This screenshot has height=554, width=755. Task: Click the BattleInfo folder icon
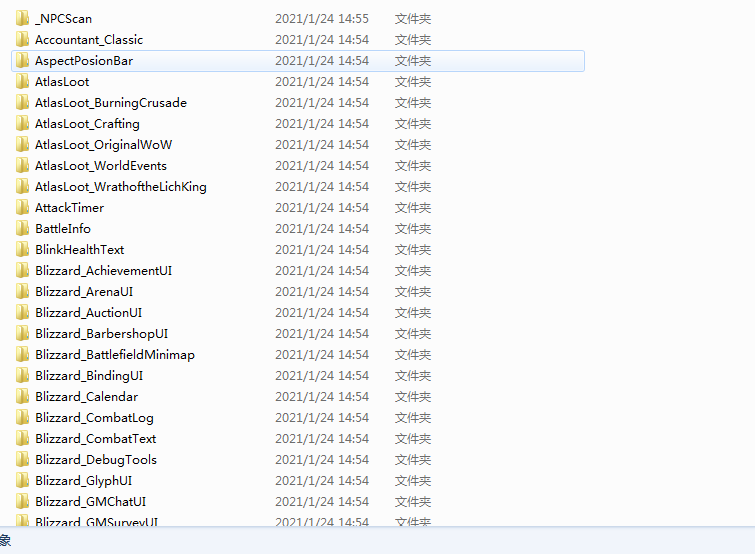pyautogui.click(x=22, y=229)
